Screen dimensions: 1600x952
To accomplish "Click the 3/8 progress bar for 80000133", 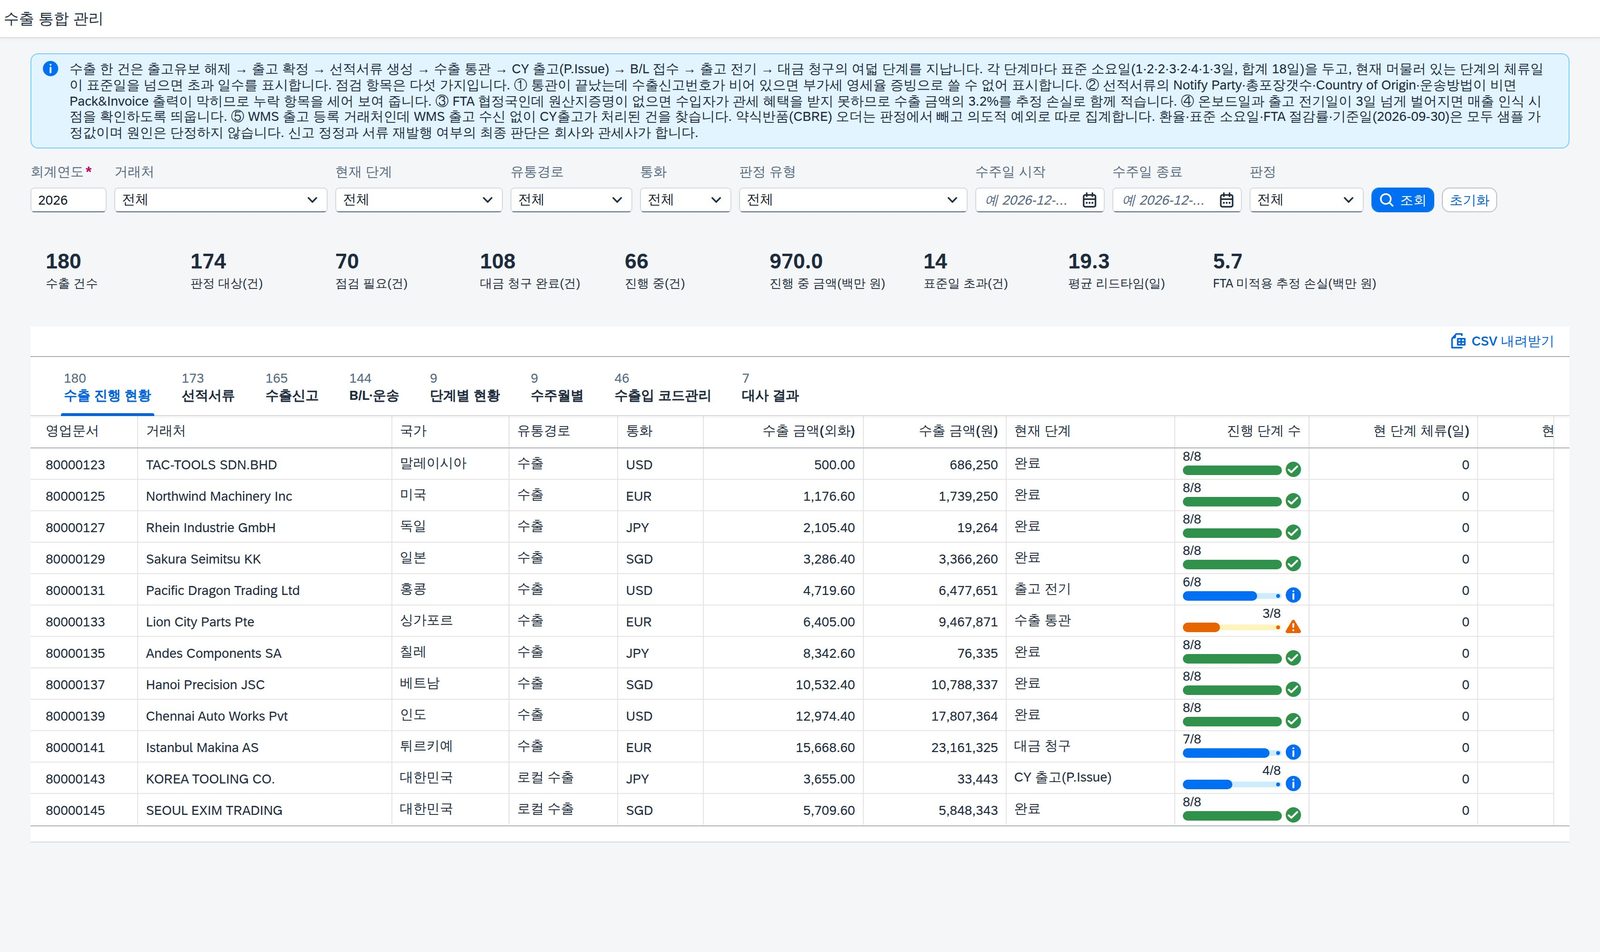I will 1232,628.
